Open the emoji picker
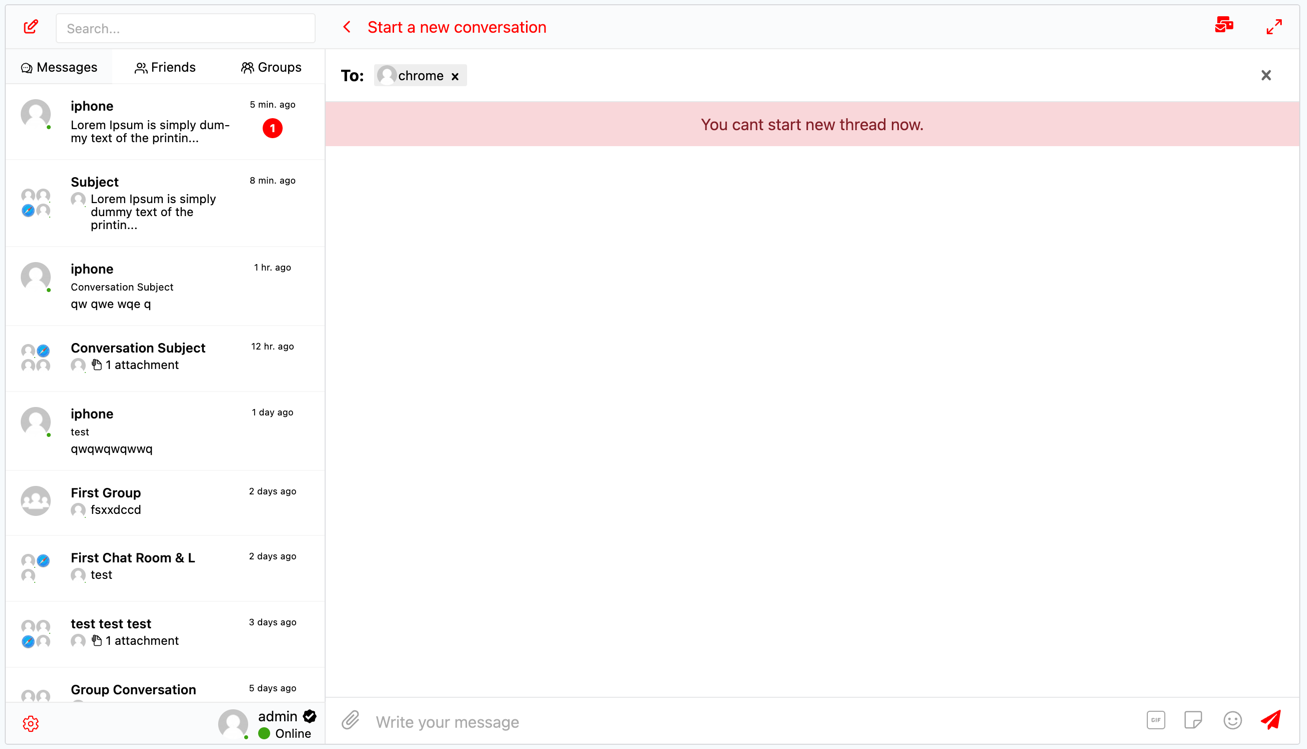 tap(1232, 719)
